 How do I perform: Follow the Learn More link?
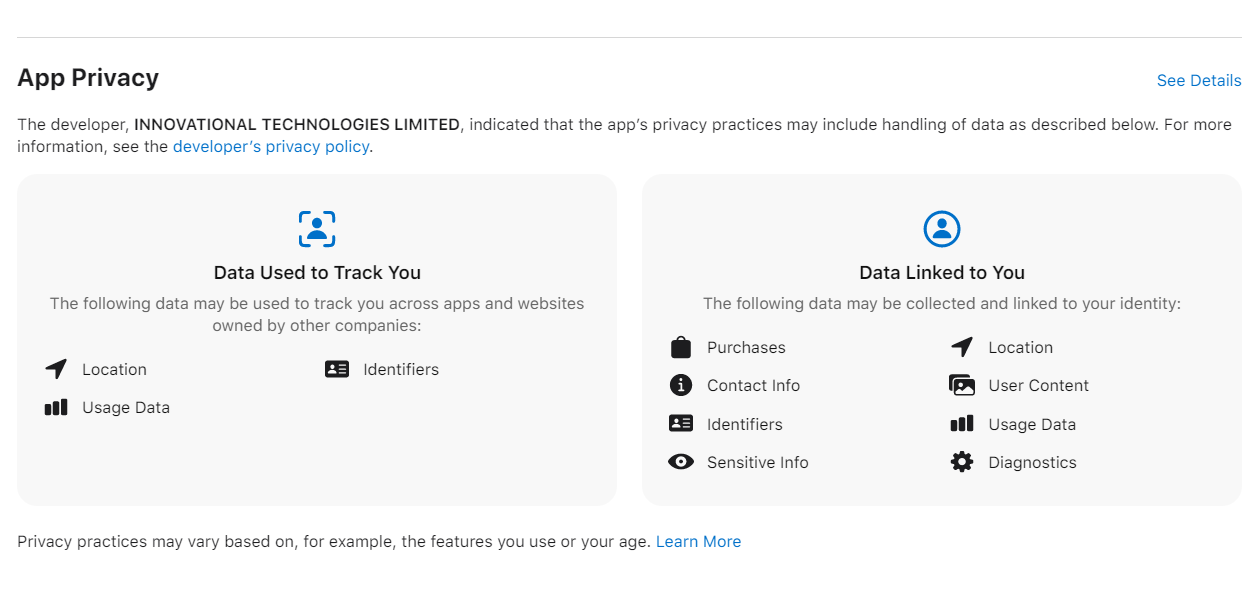[x=698, y=542]
